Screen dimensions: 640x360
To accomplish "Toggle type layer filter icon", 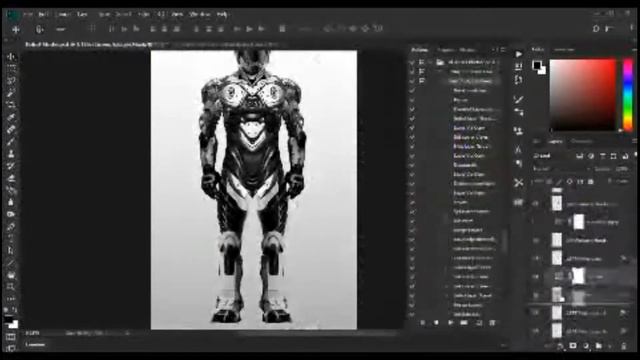I will pos(602,156).
